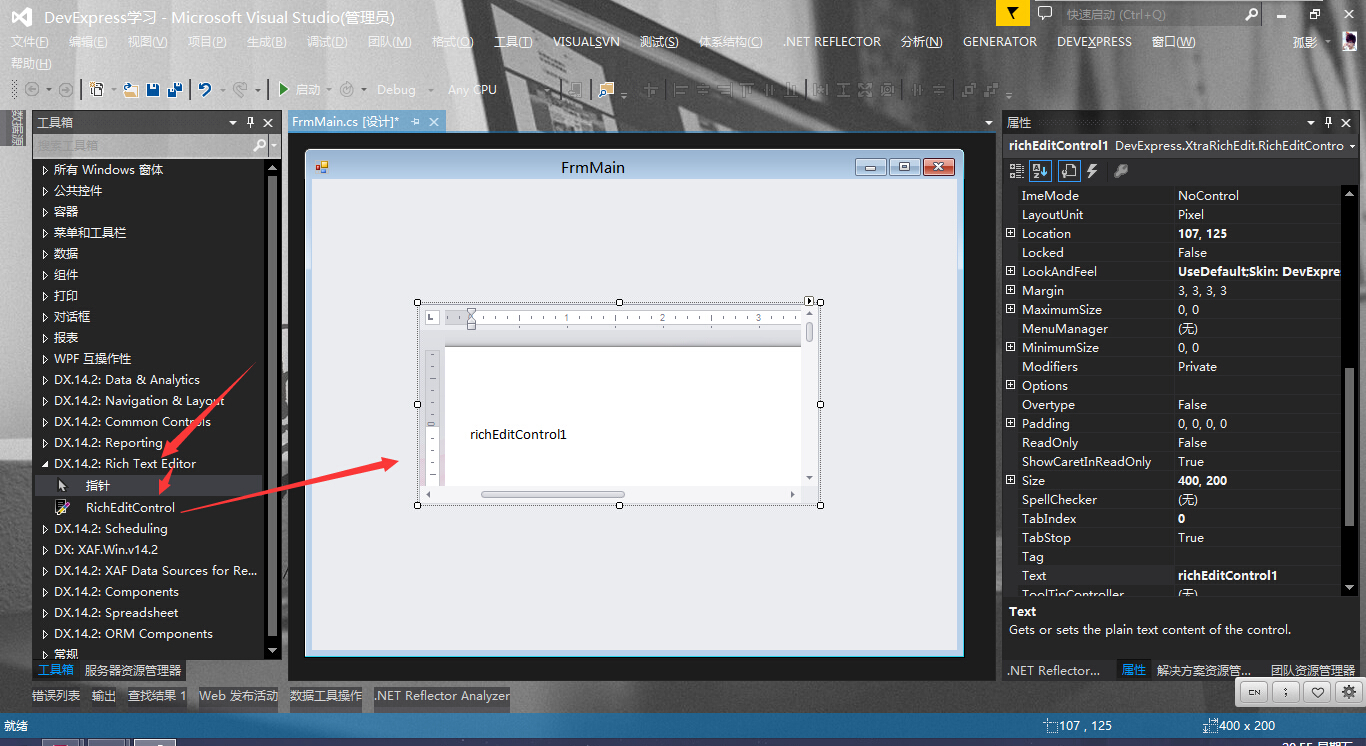The height and width of the screenshot is (746, 1366).
Task: Collapse DX.14.2: Rich Text Editor group
Action: 45,464
